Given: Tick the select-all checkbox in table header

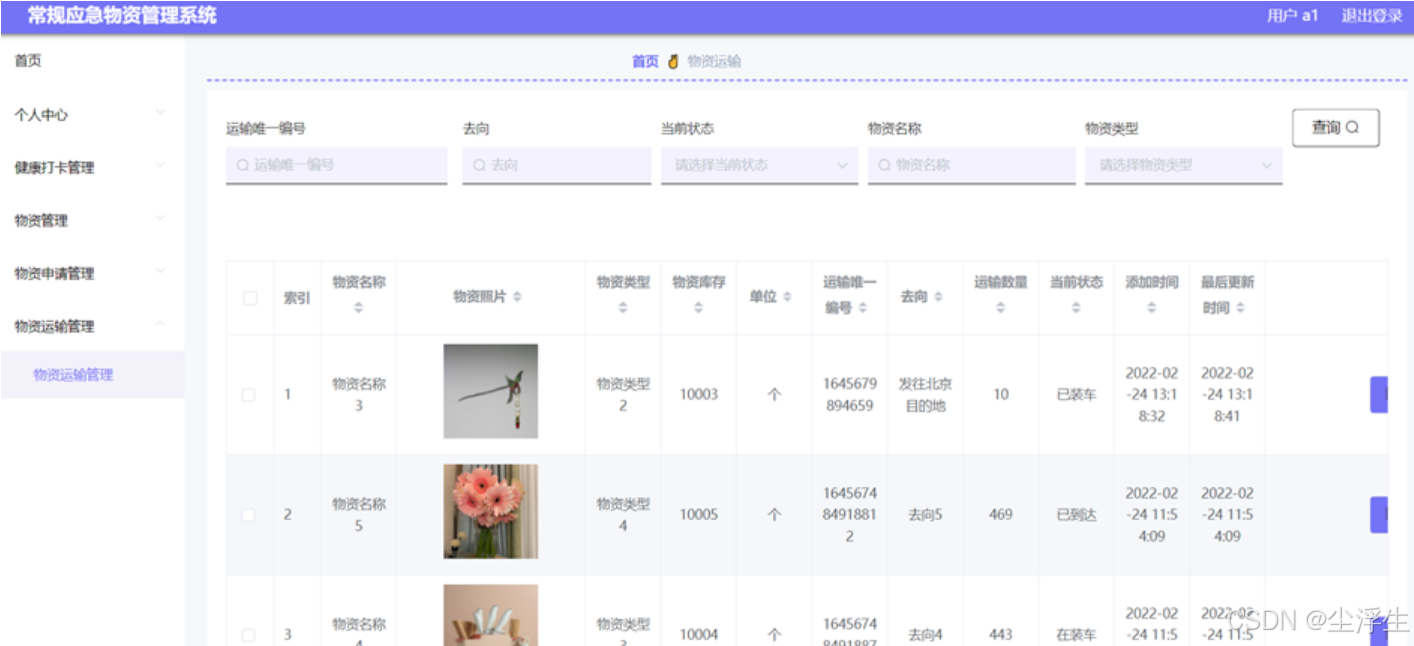Looking at the screenshot, I should click(250, 297).
